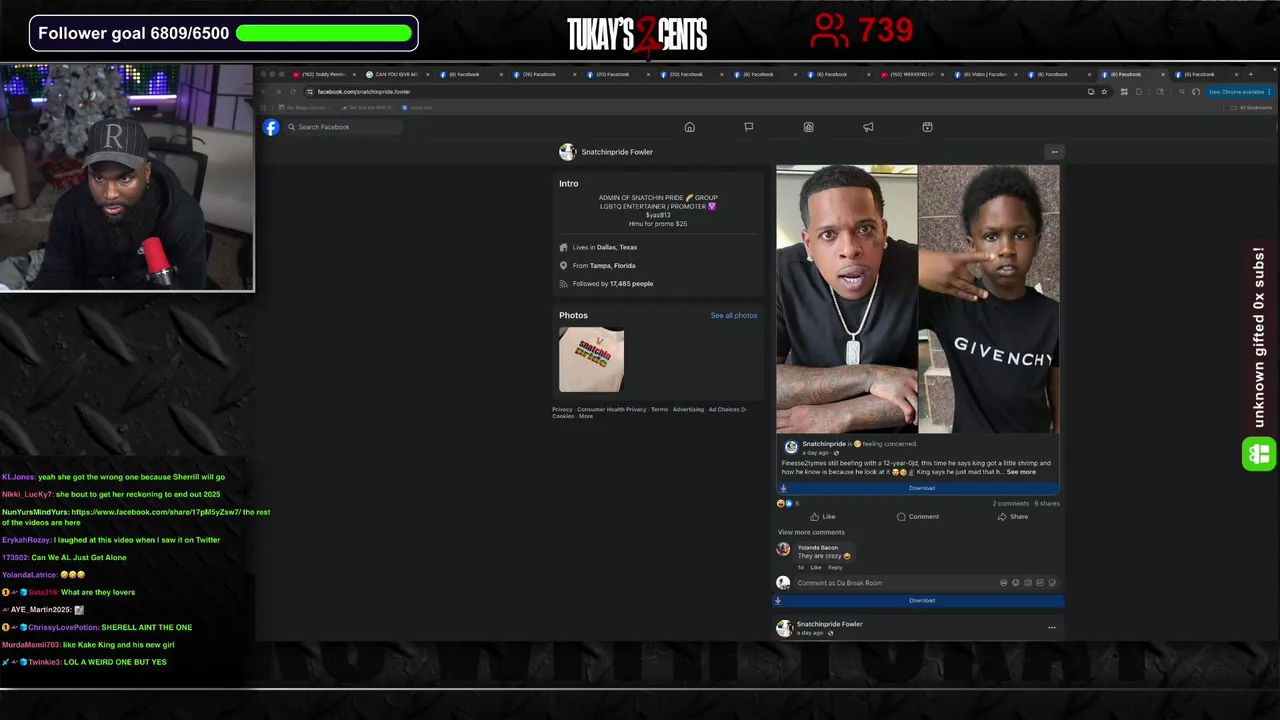Click See all photos link
The image size is (1280, 720).
[x=734, y=316]
